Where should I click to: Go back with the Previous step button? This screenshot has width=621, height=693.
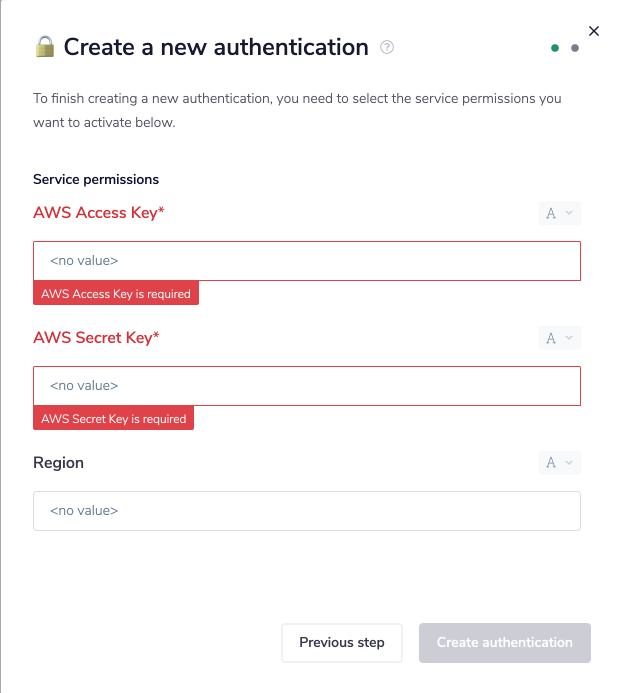(341, 643)
